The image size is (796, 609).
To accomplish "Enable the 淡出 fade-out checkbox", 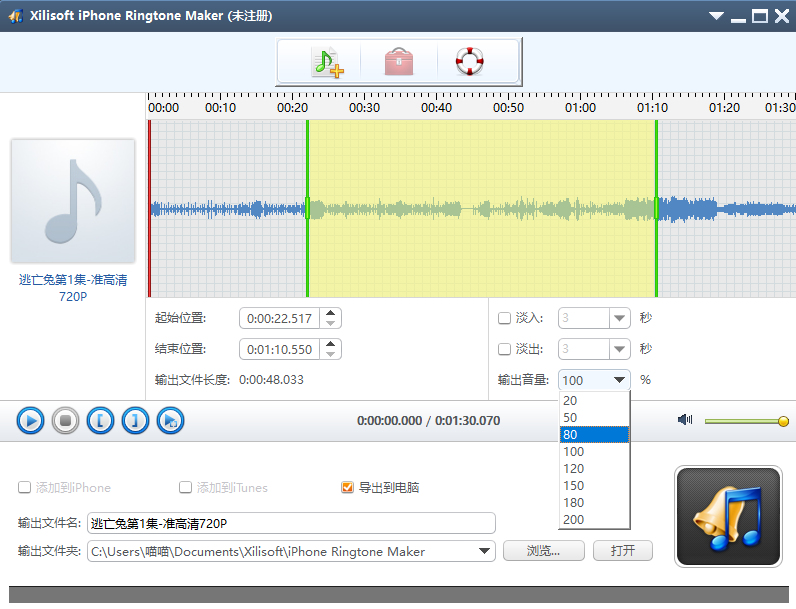I will (x=504, y=349).
